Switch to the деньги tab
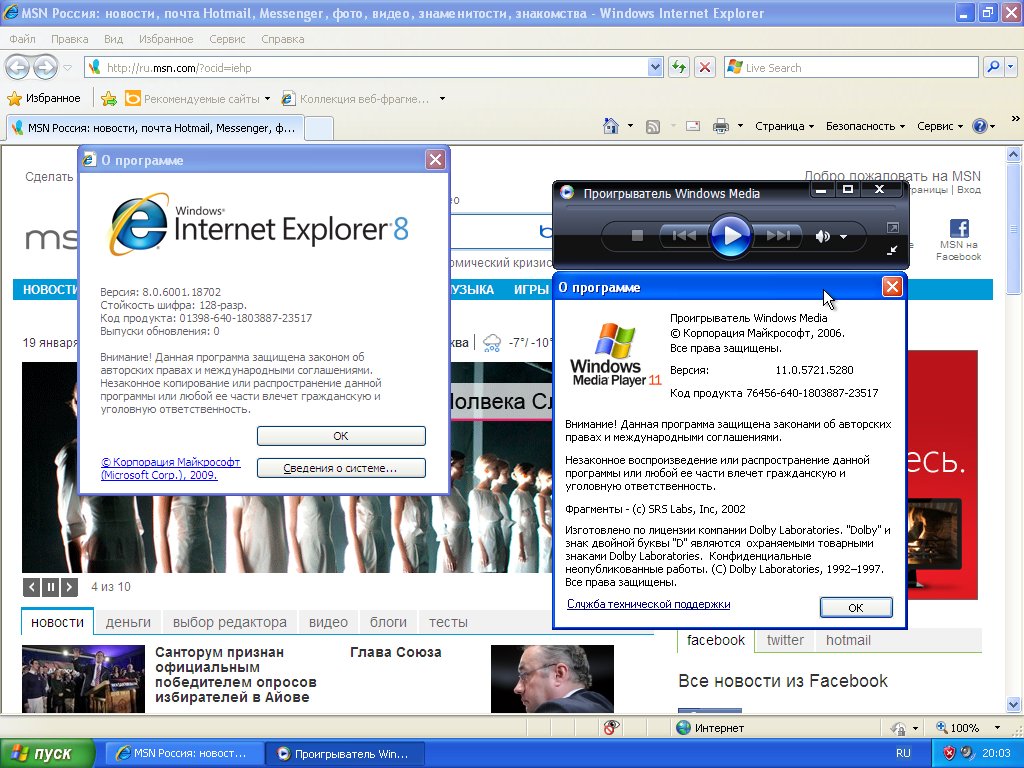Viewport: 1024px width, 768px height. coord(128,622)
